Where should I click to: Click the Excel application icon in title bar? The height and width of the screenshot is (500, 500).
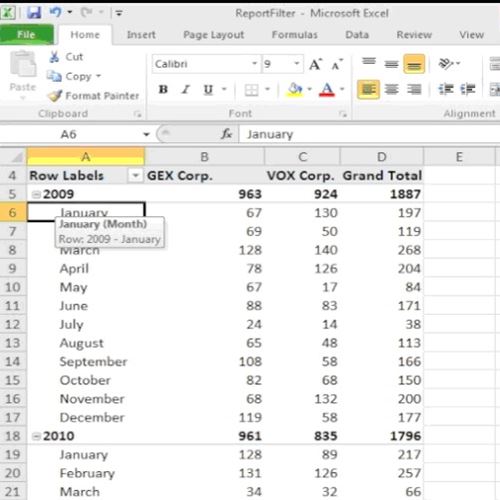point(8,13)
